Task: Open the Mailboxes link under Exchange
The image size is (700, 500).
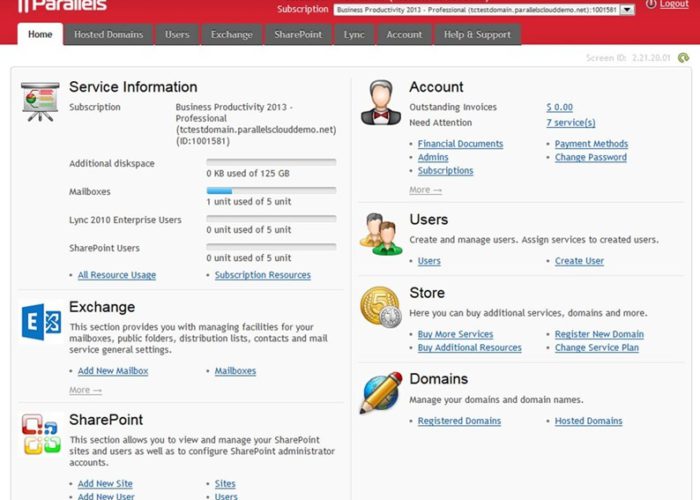Action: click(x=235, y=371)
